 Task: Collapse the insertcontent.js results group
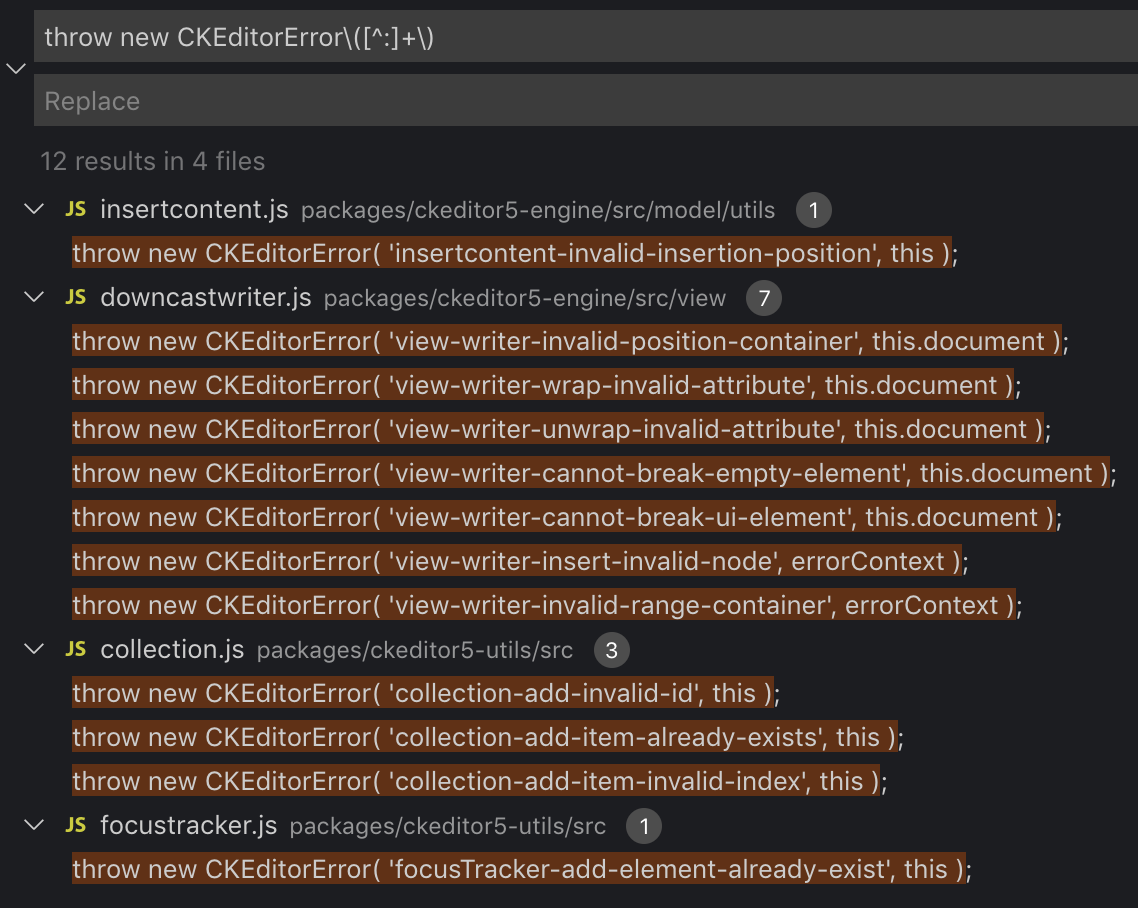(x=34, y=209)
